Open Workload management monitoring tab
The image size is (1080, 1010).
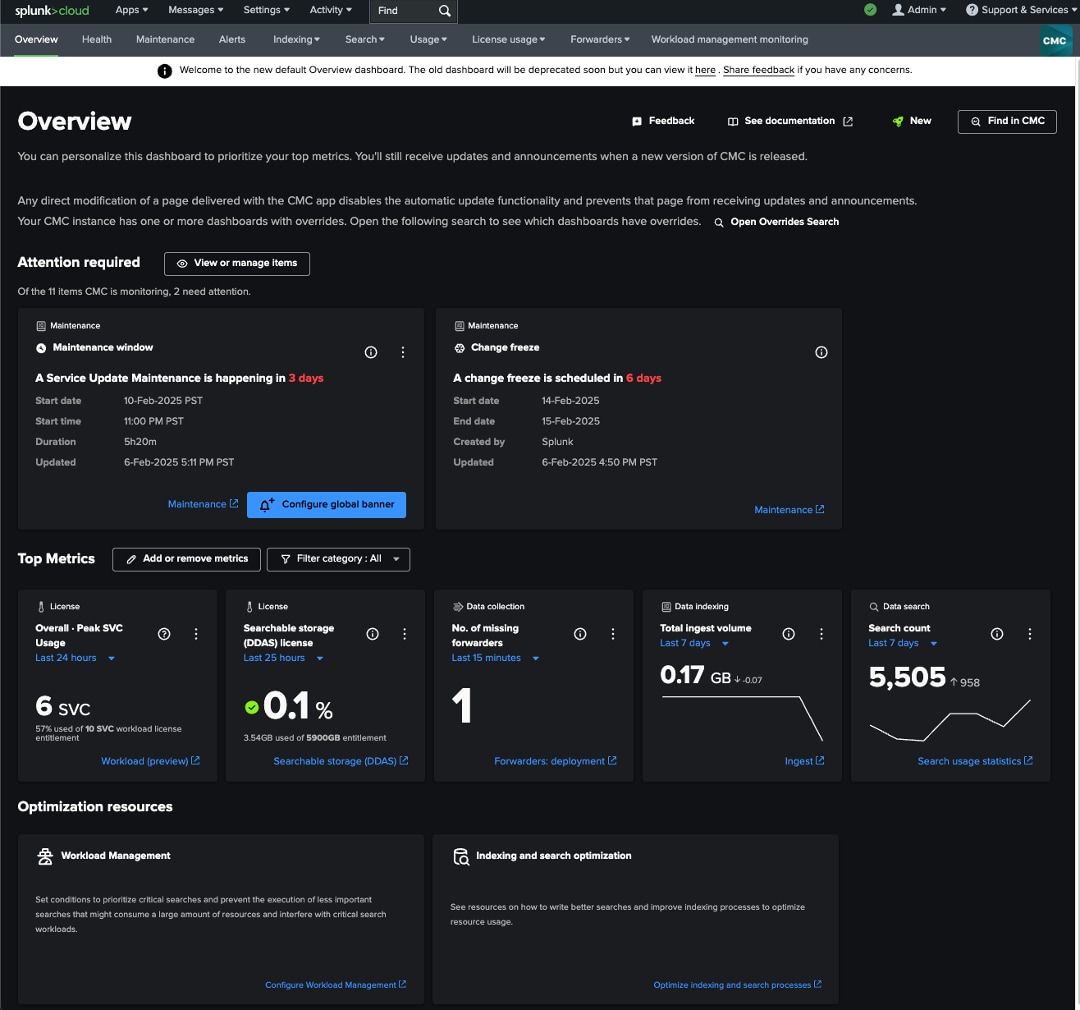729,40
